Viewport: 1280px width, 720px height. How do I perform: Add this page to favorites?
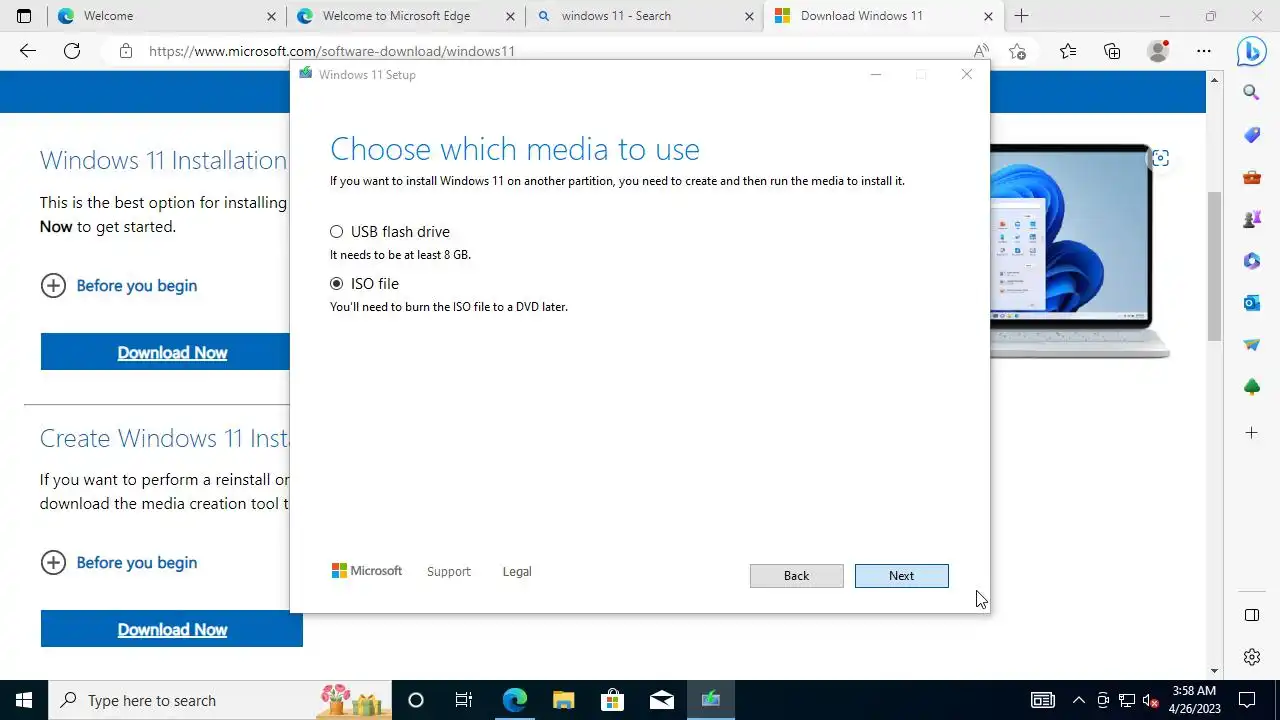(x=1018, y=51)
